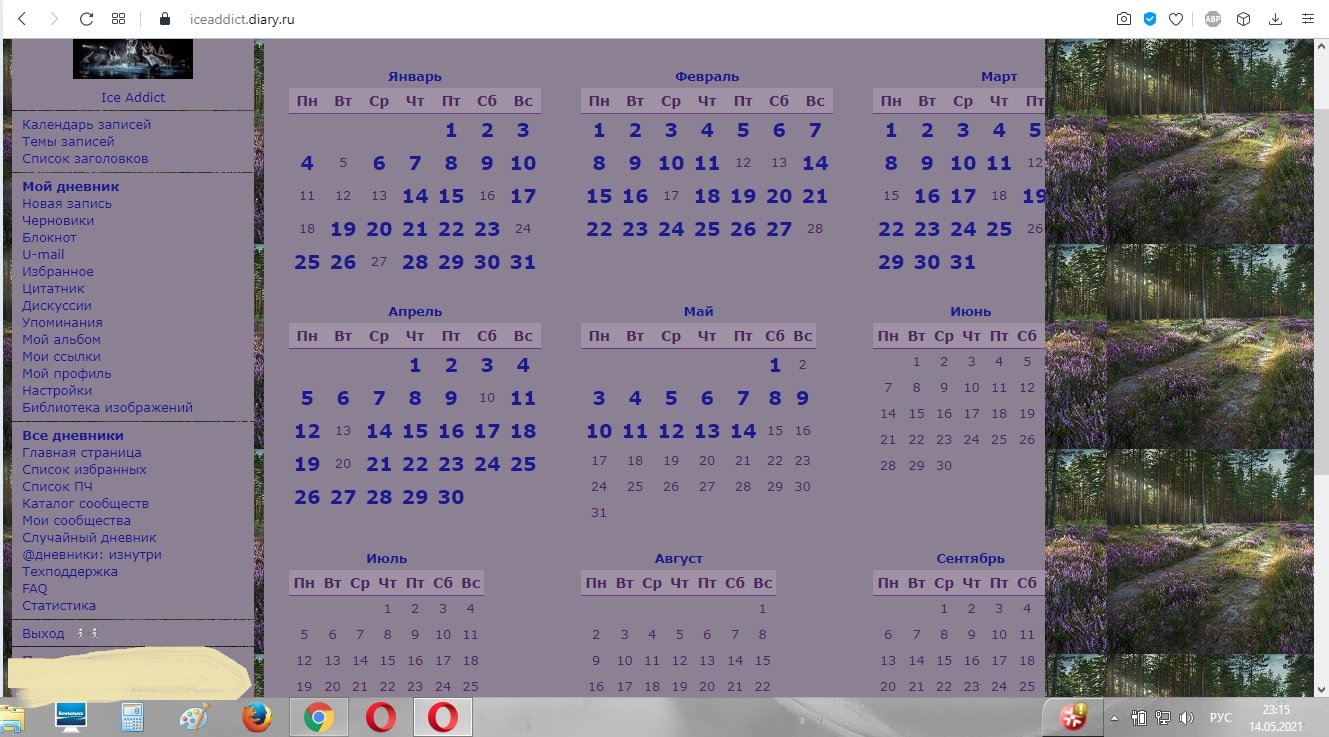Screen dimensions: 1329x737
Task: Switch input language РУС indicator
Action: click(1221, 718)
